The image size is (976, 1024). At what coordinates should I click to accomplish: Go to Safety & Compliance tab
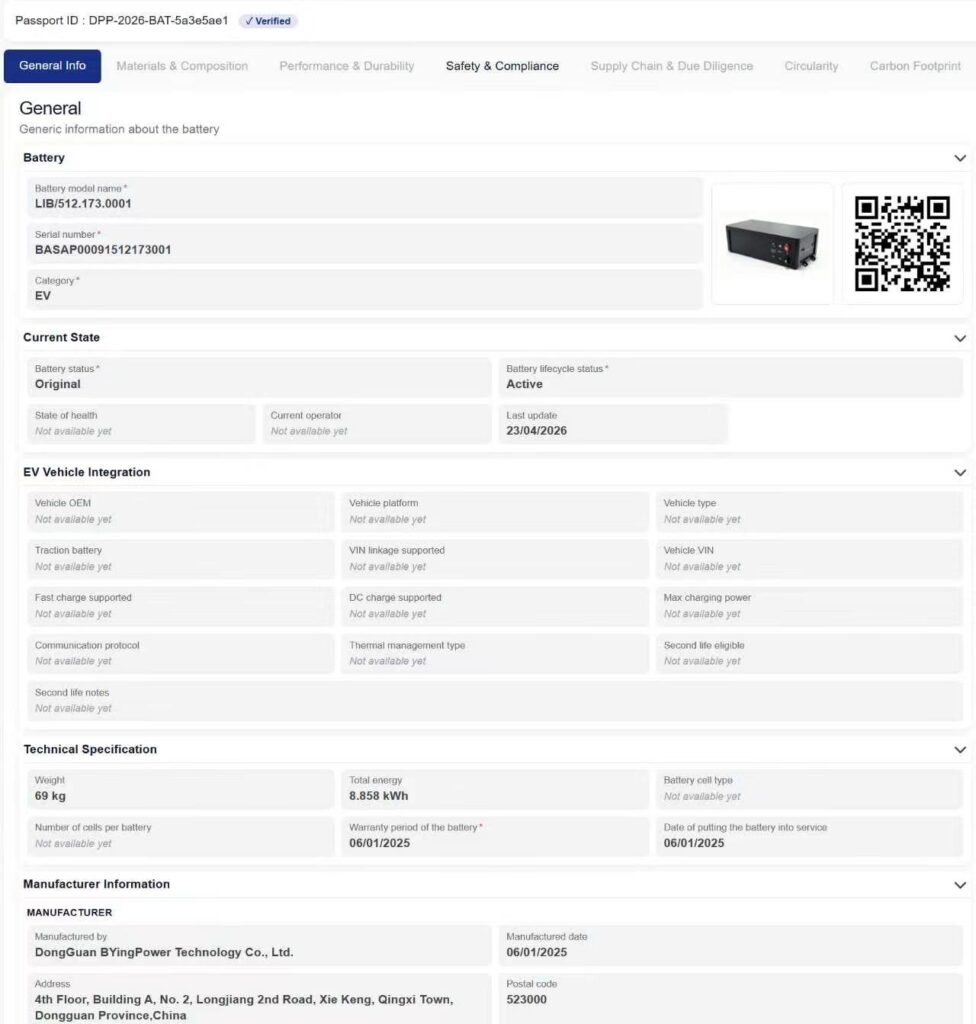click(x=502, y=66)
